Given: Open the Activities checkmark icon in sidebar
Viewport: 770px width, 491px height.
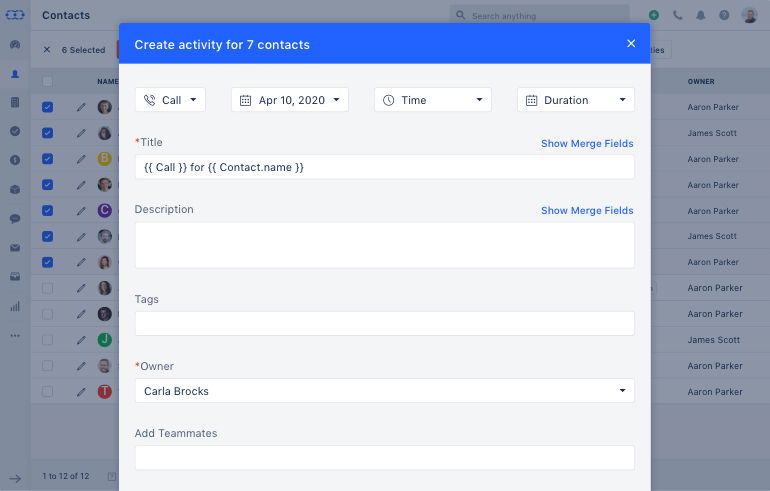Looking at the screenshot, I should click(15, 131).
